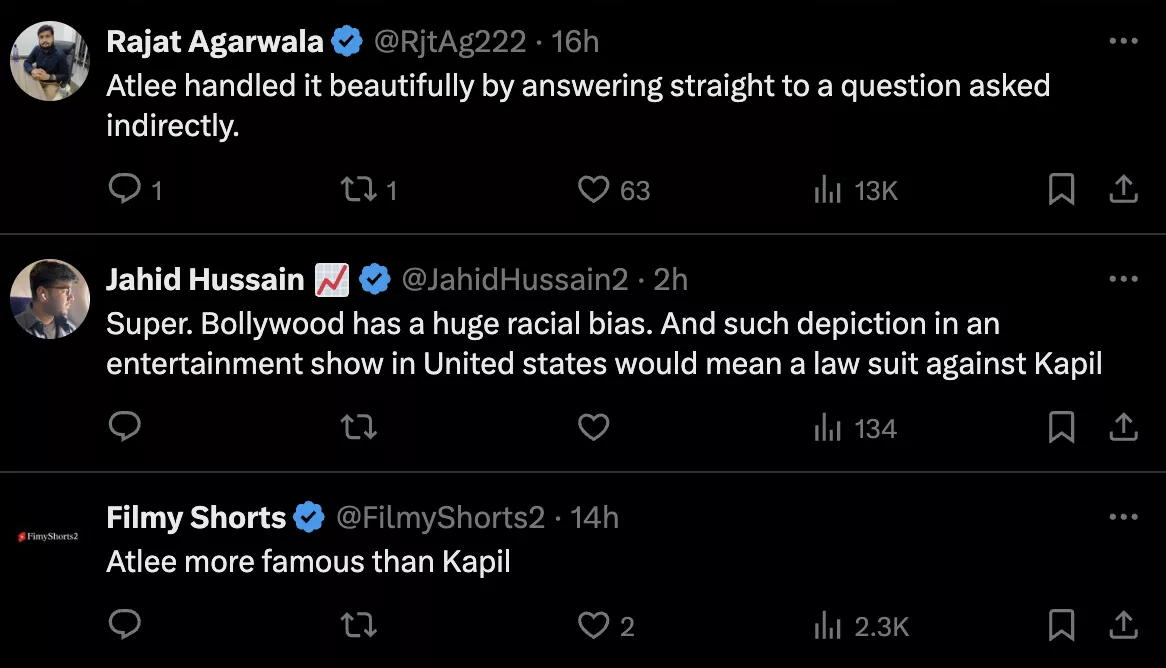Image resolution: width=1166 pixels, height=668 pixels.
Task: Bookmark the Filmy Shorts tweet
Action: [x=1061, y=626]
